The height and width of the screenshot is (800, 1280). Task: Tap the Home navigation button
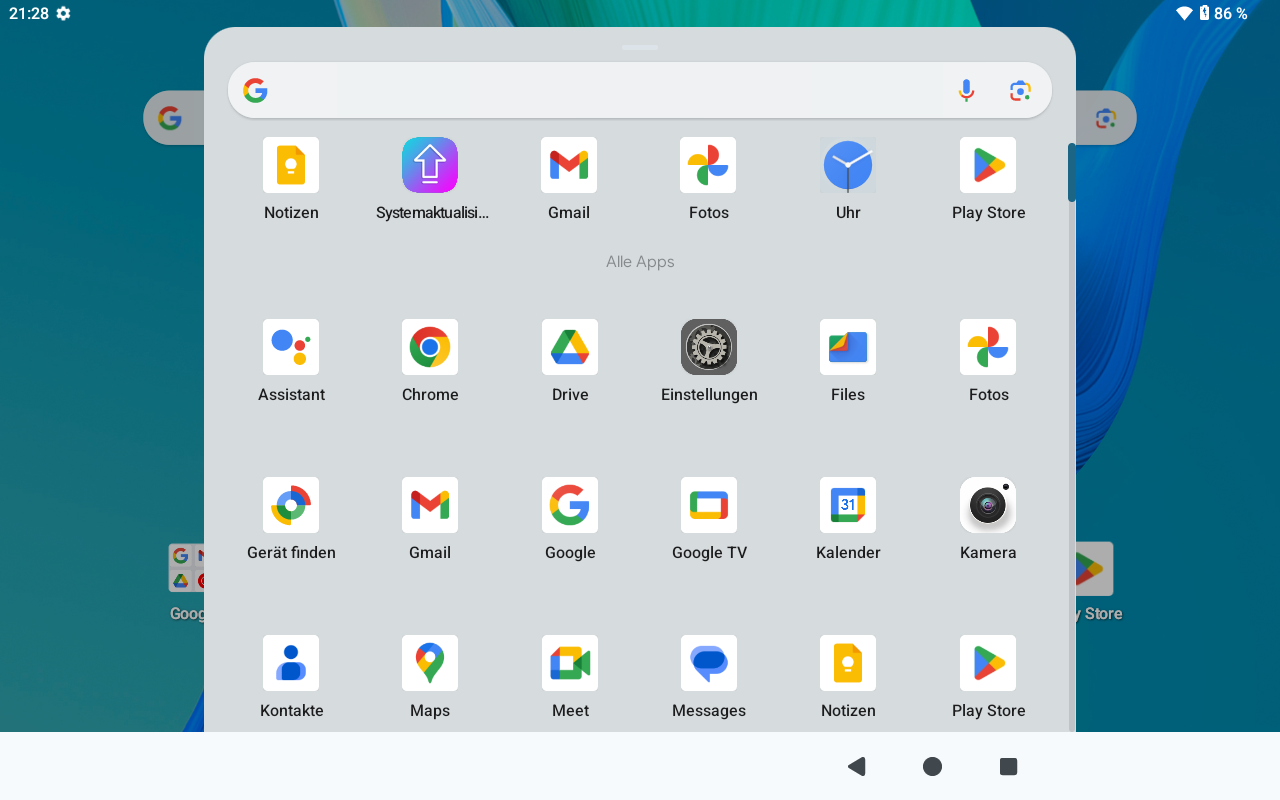[932, 766]
